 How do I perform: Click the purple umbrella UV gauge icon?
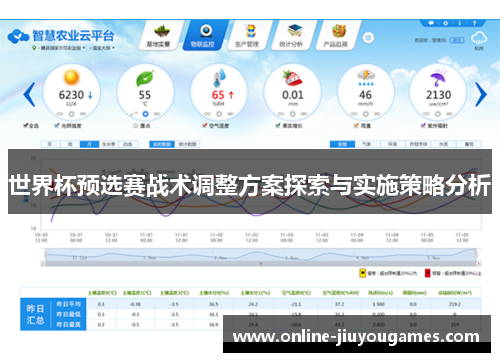coord(439,78)
